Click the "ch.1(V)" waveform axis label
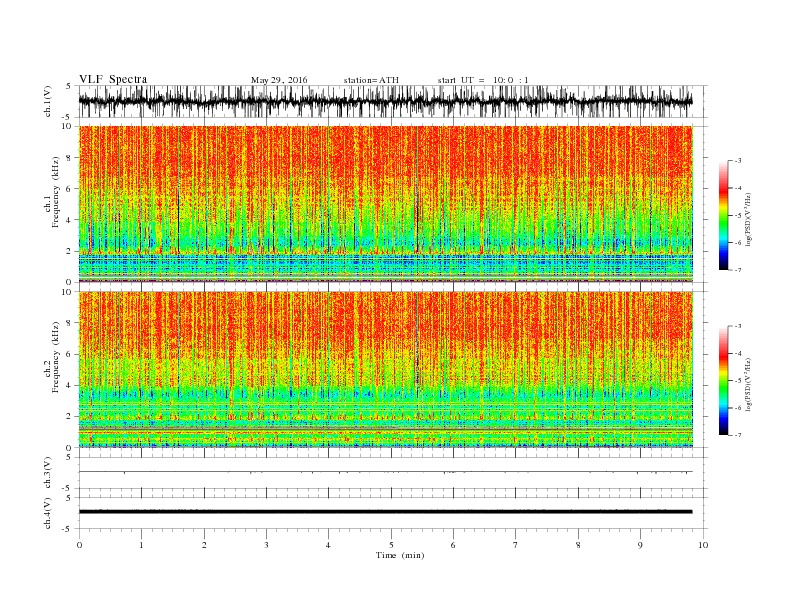Image resolution: width=792 pixels, height=612 pixels. [47, 101]
